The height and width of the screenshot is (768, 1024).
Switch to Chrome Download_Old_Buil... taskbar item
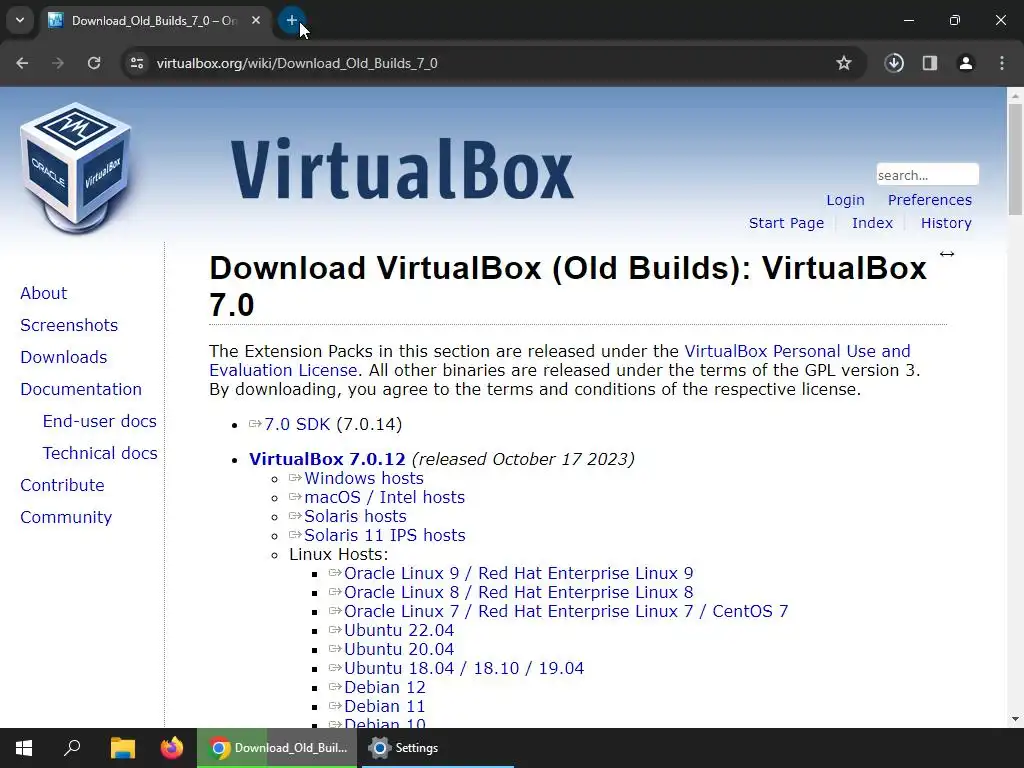pyautogui.click(x=278, y=748)
